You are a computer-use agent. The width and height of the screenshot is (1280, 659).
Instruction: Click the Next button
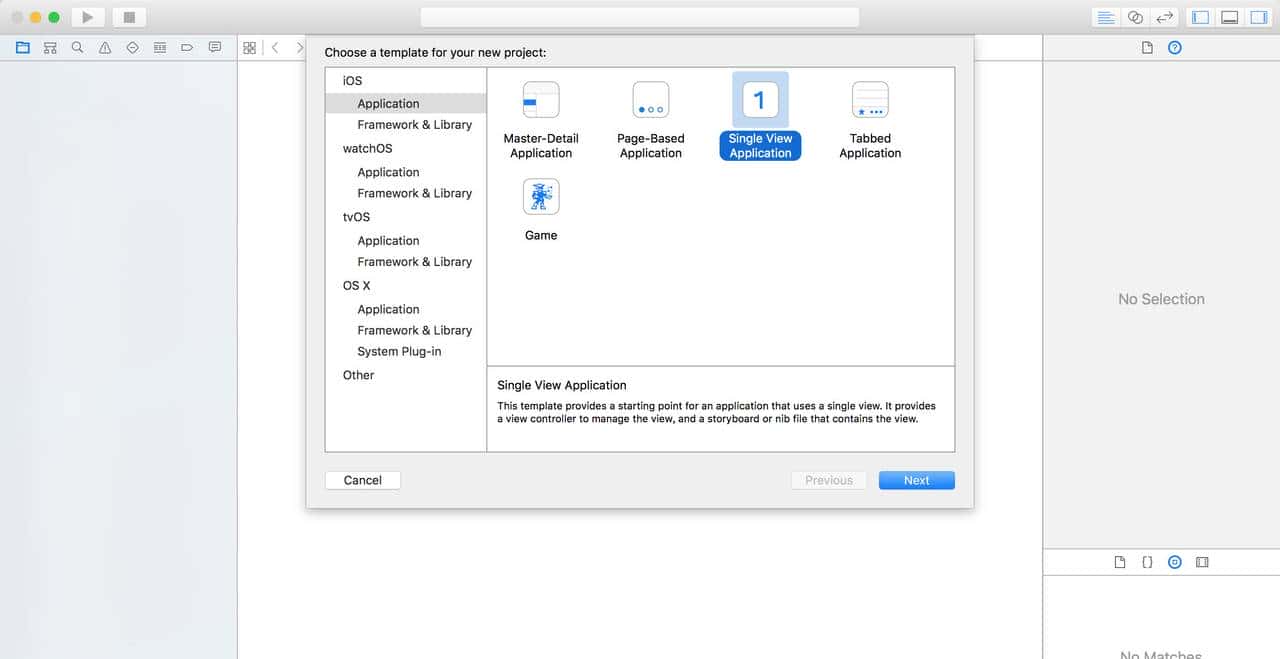point(916,480)
